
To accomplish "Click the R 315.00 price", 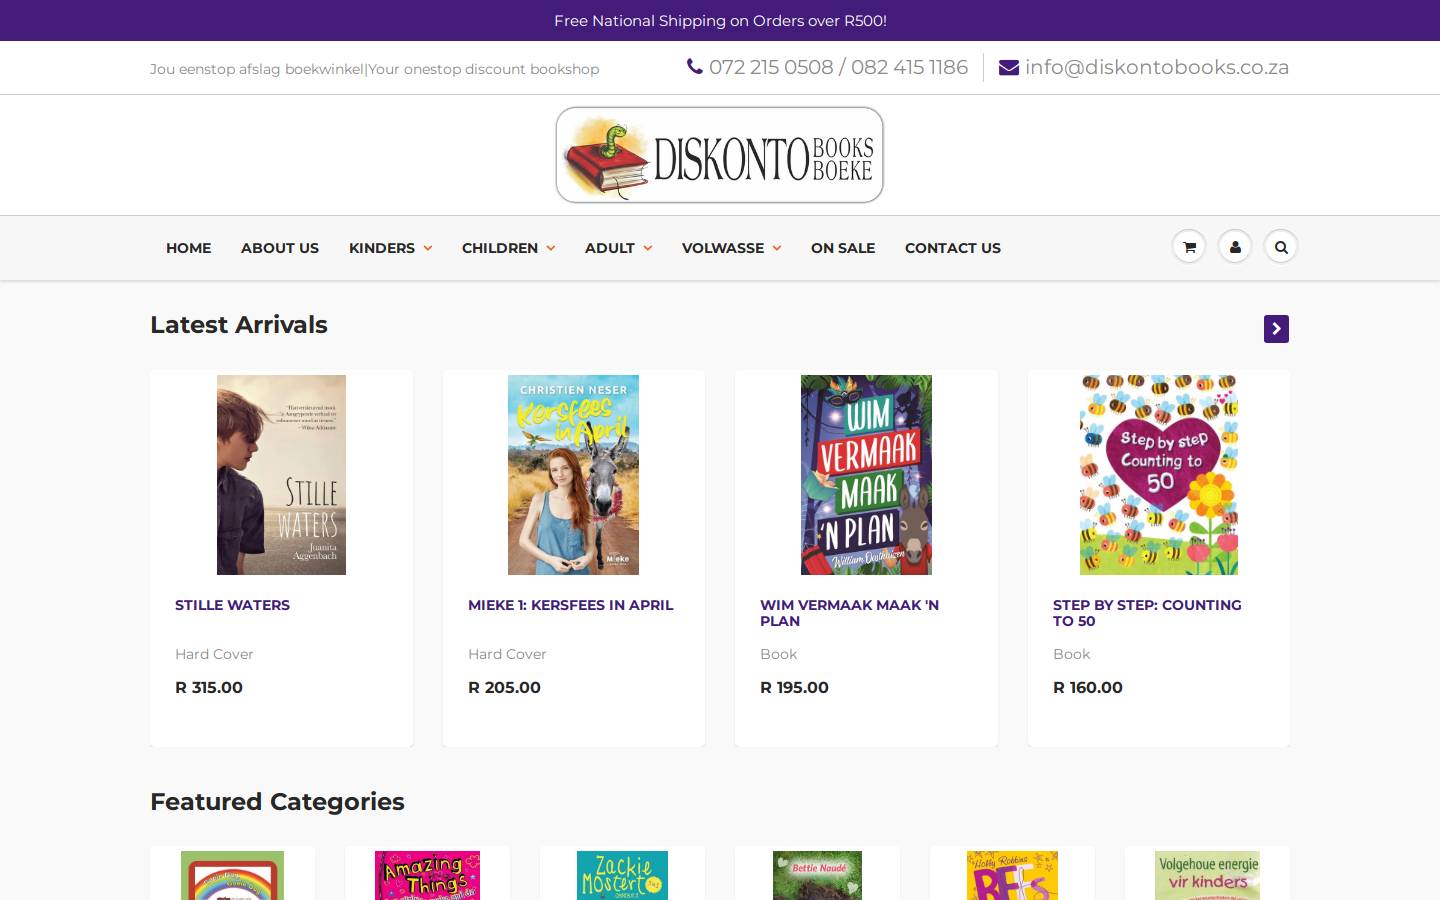I will tap(209, 687).
